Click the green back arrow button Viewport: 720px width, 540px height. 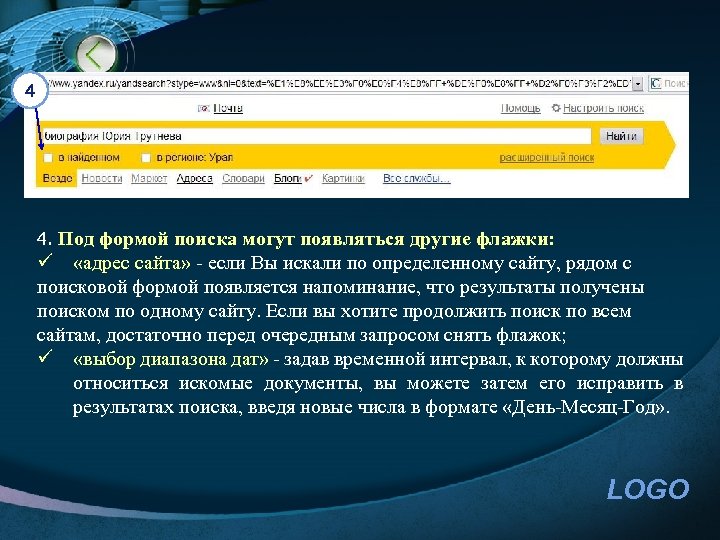tap(96, 54)
